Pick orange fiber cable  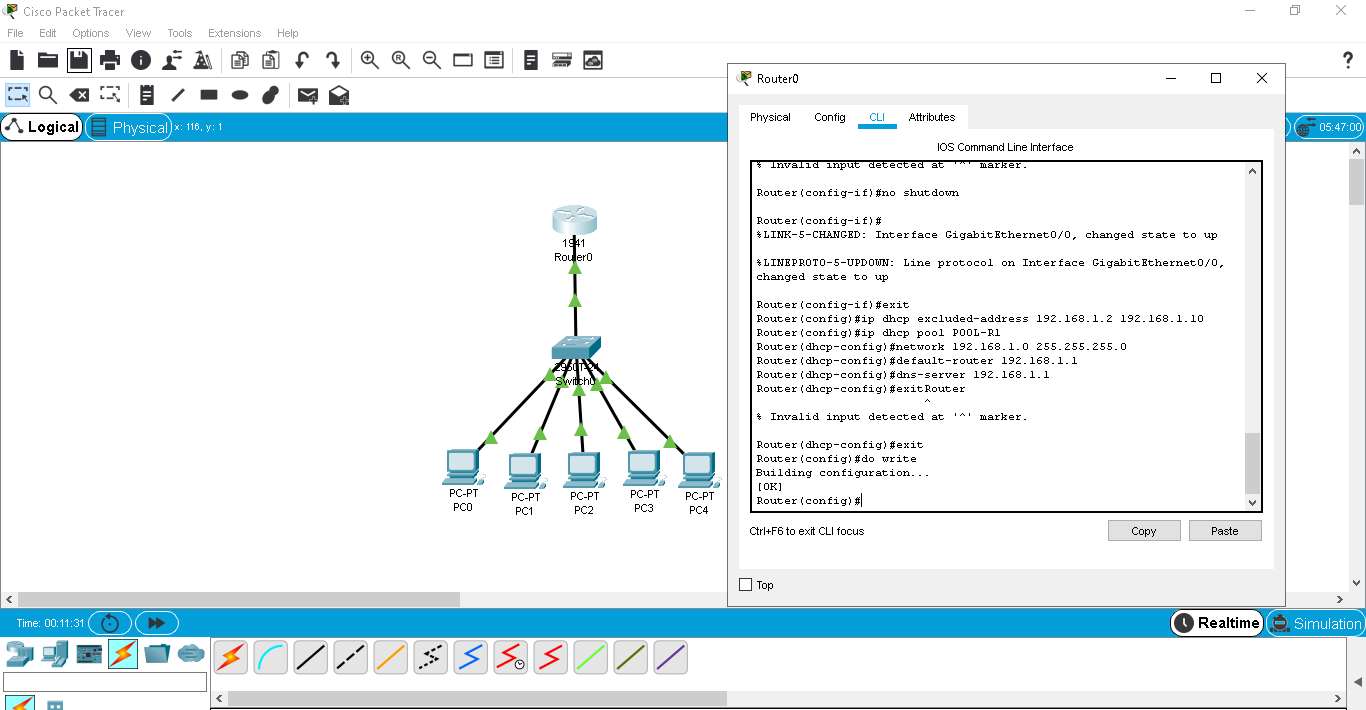pyautogui.click(x=391, y=657)
